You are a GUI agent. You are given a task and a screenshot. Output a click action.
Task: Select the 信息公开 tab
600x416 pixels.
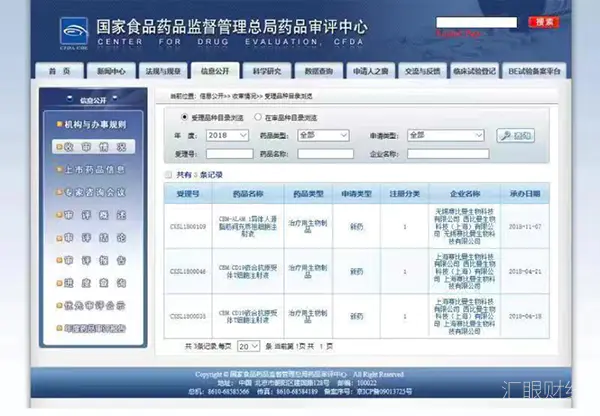coord(215,71)
